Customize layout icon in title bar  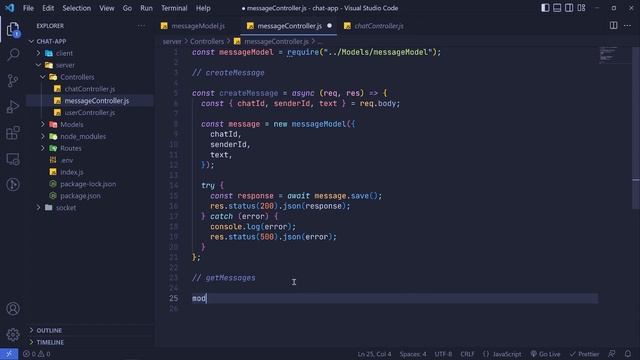coord(581,8)
